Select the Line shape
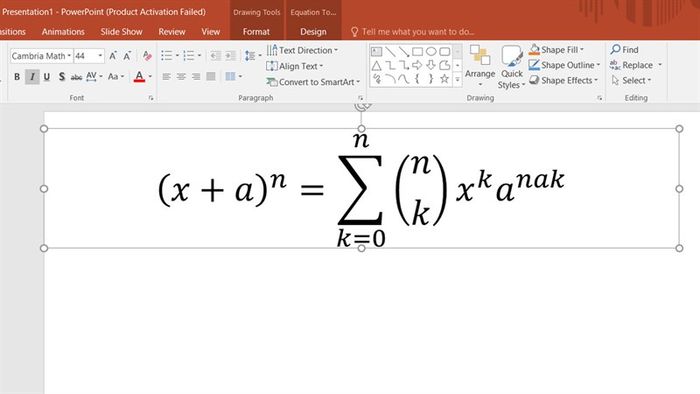Screen dimensions: 700x394 click(x=390, y=51)
